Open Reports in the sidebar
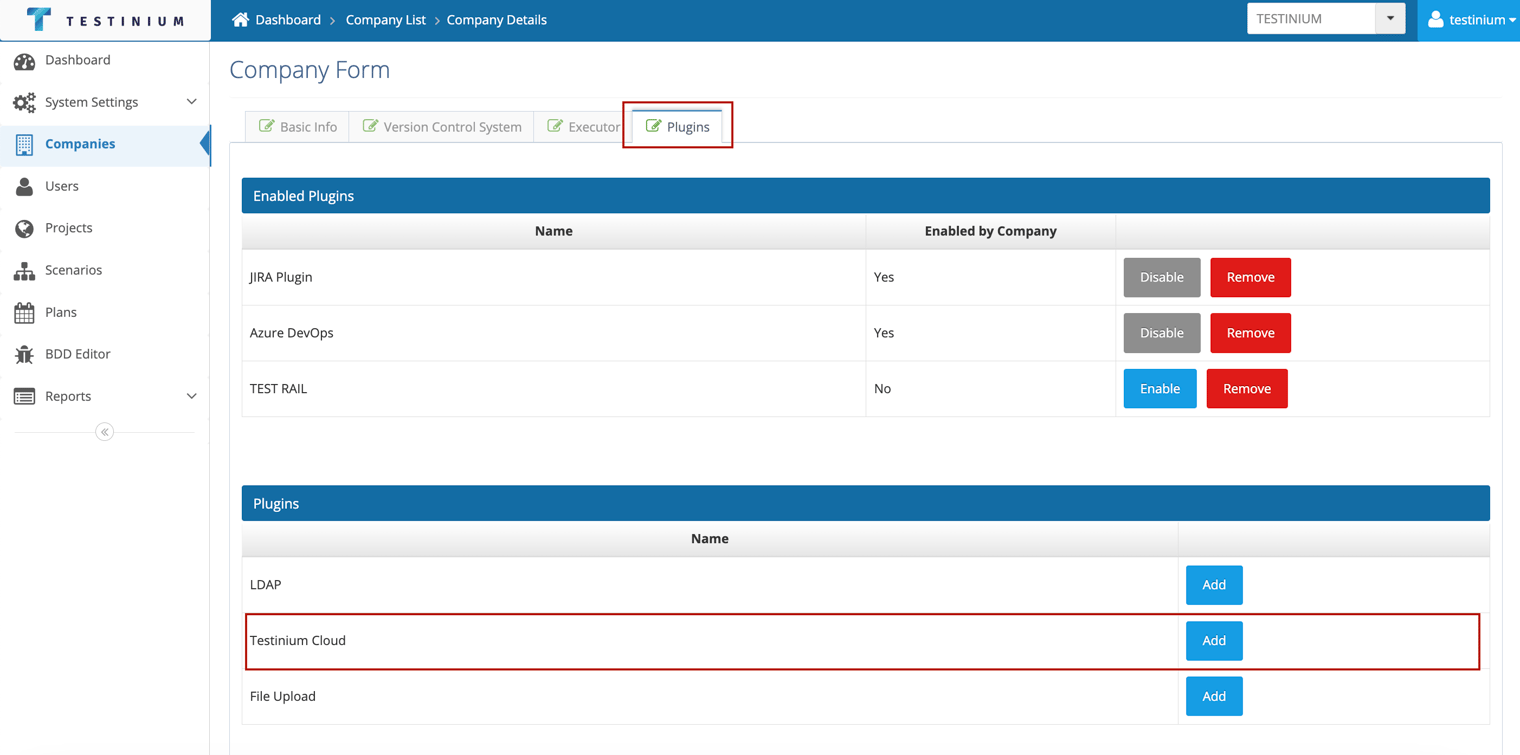 coord(105,396)
